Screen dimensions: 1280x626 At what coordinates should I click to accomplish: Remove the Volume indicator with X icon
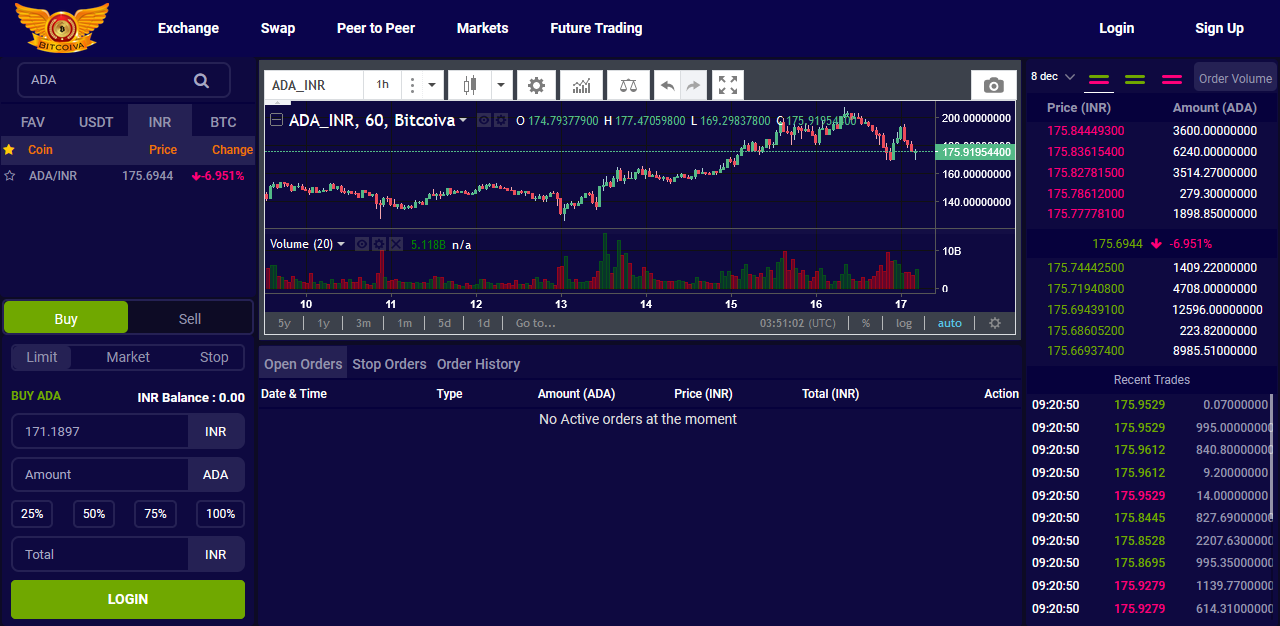(395, 244)
